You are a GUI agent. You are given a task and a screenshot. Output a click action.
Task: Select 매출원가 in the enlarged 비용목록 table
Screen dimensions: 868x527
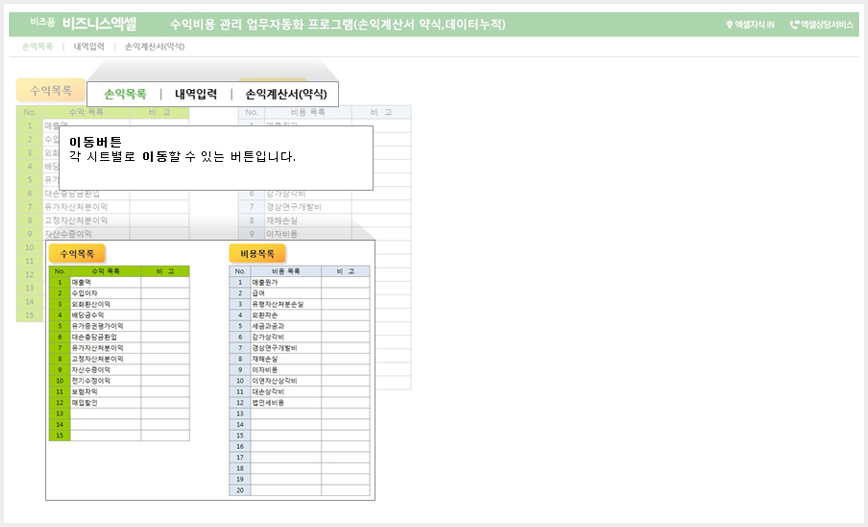point(286,282)
